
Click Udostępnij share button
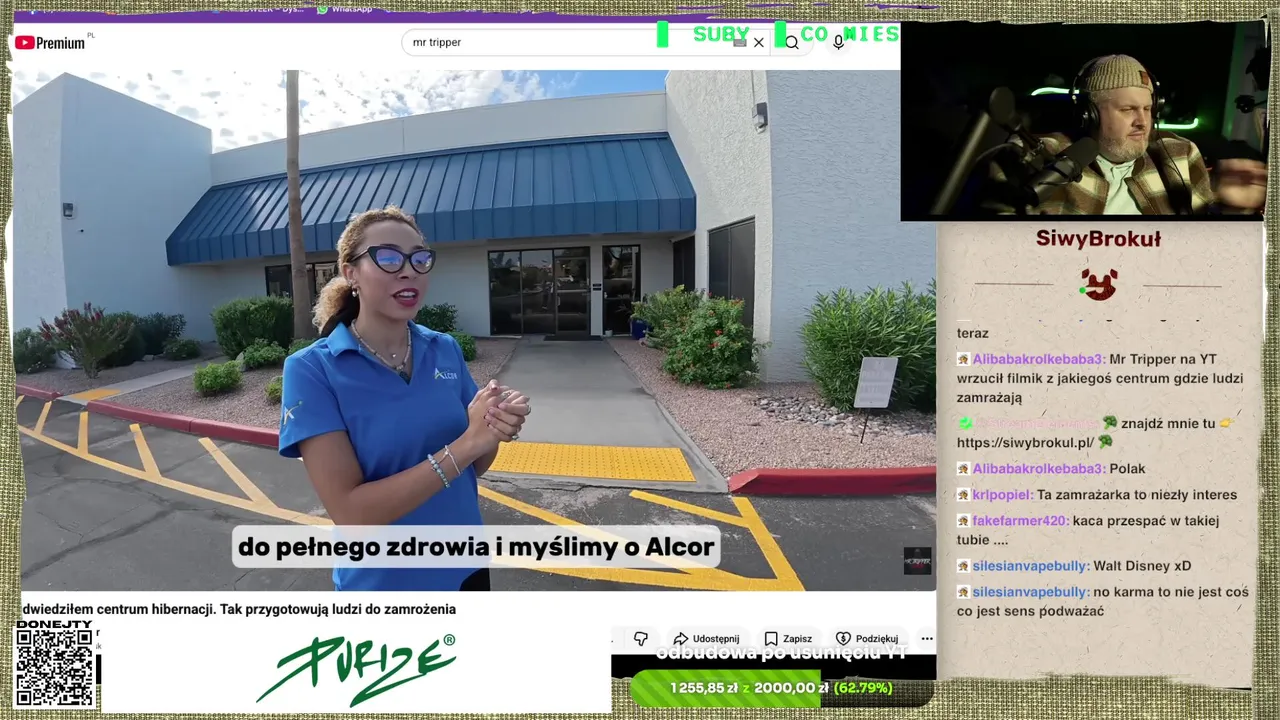[706, 638]
